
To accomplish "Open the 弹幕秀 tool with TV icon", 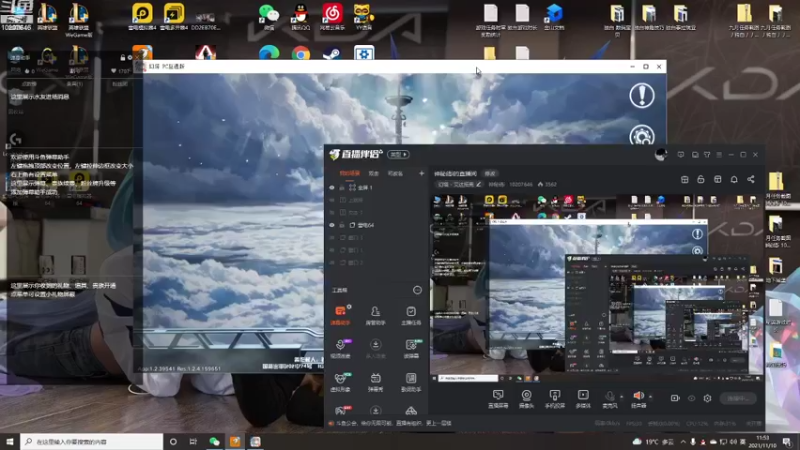I will pos(376,382).
